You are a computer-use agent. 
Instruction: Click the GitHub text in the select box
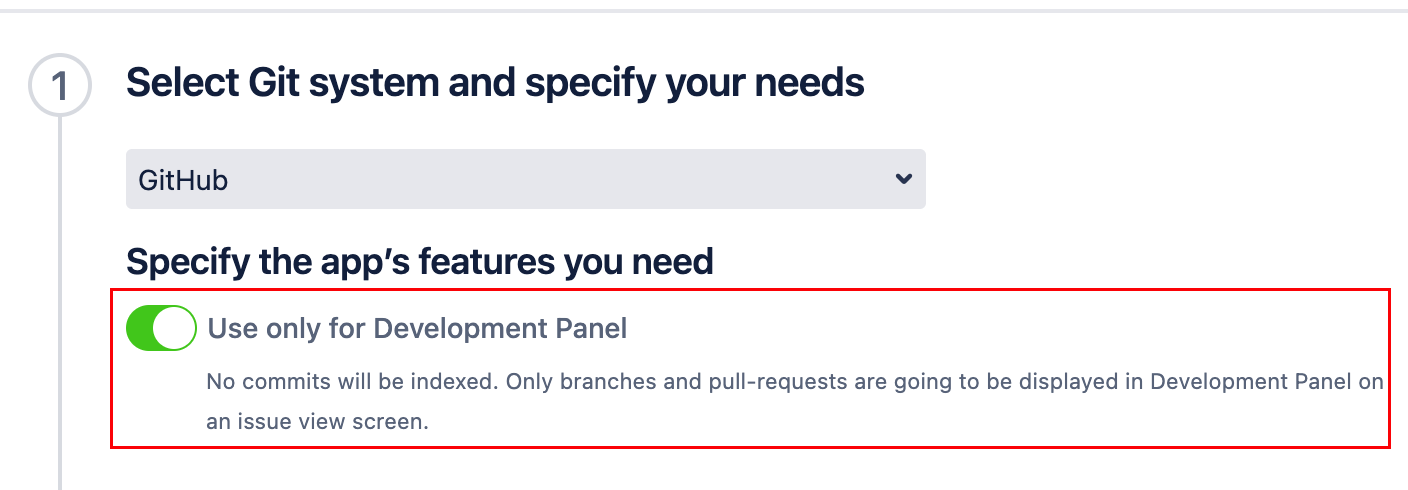tap(183, 181)
